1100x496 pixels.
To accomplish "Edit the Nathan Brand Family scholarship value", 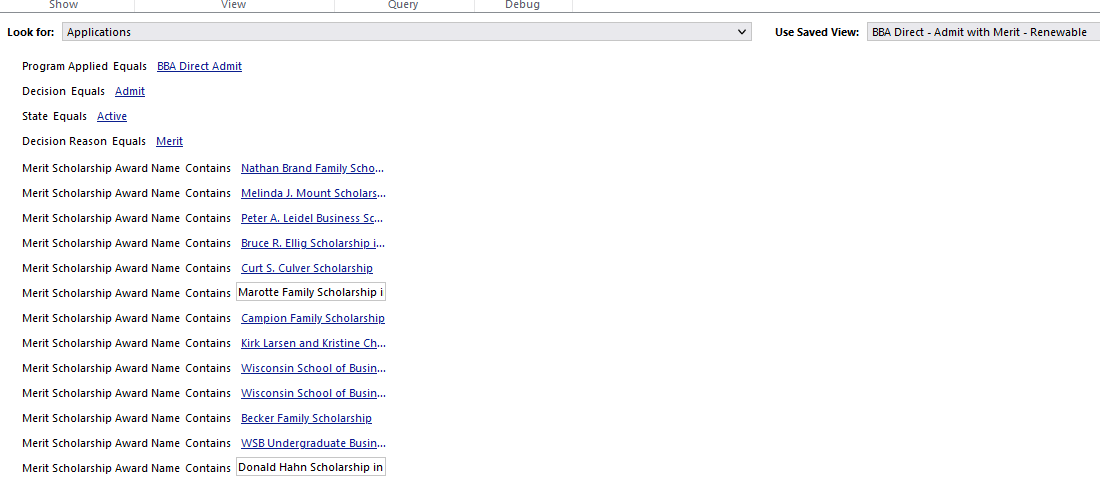I will tap(312, 168).
